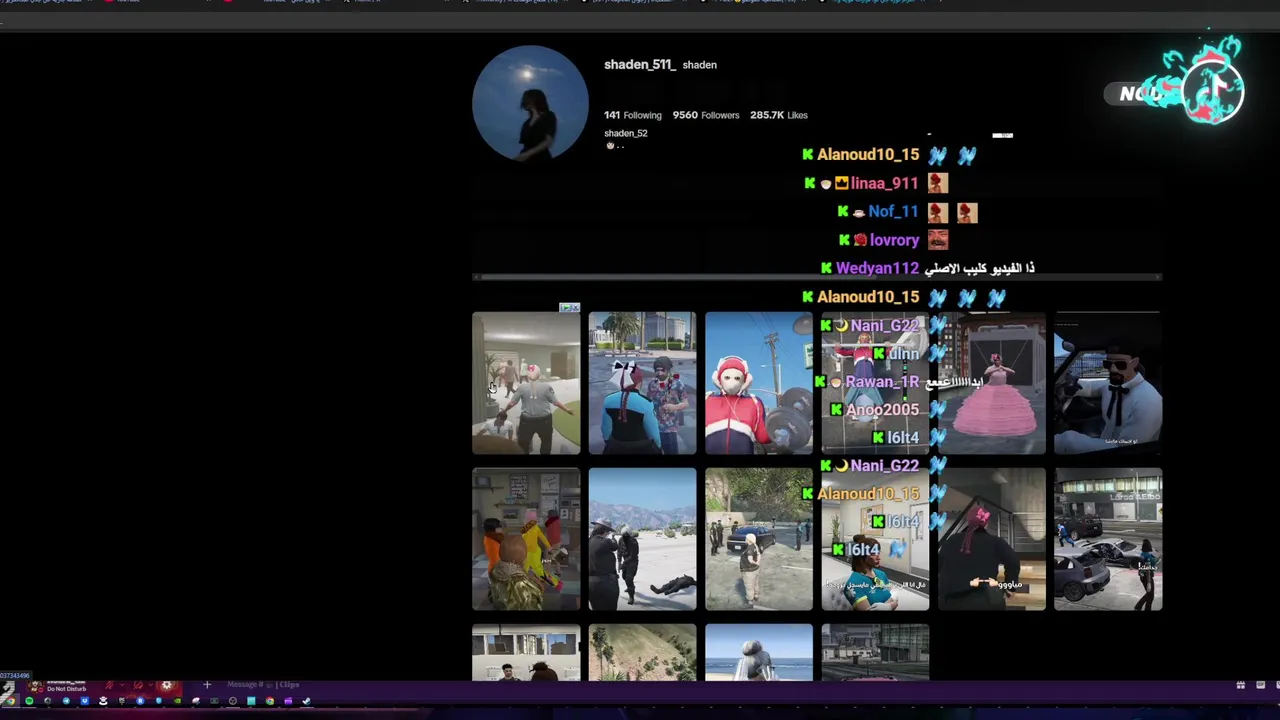
Task: Open the Do Not Disturb user avatar
Action: click(x=36, y=686)
